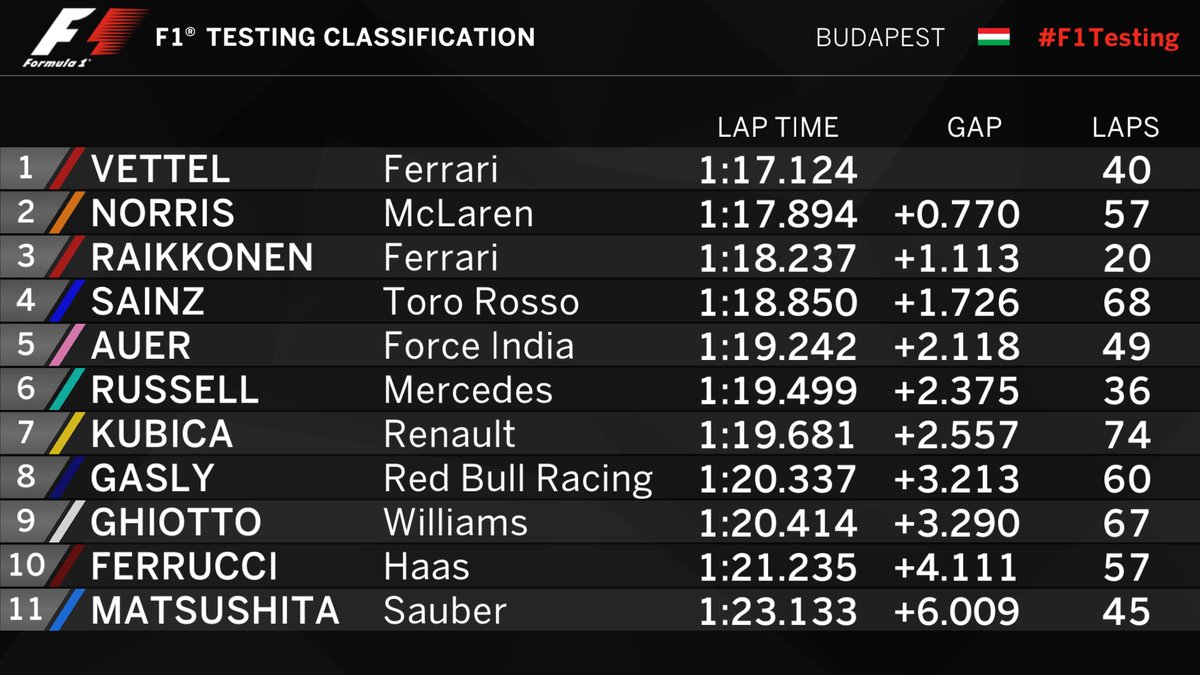
Task: Click the position 10 number badge
Action: pos(26,566)
